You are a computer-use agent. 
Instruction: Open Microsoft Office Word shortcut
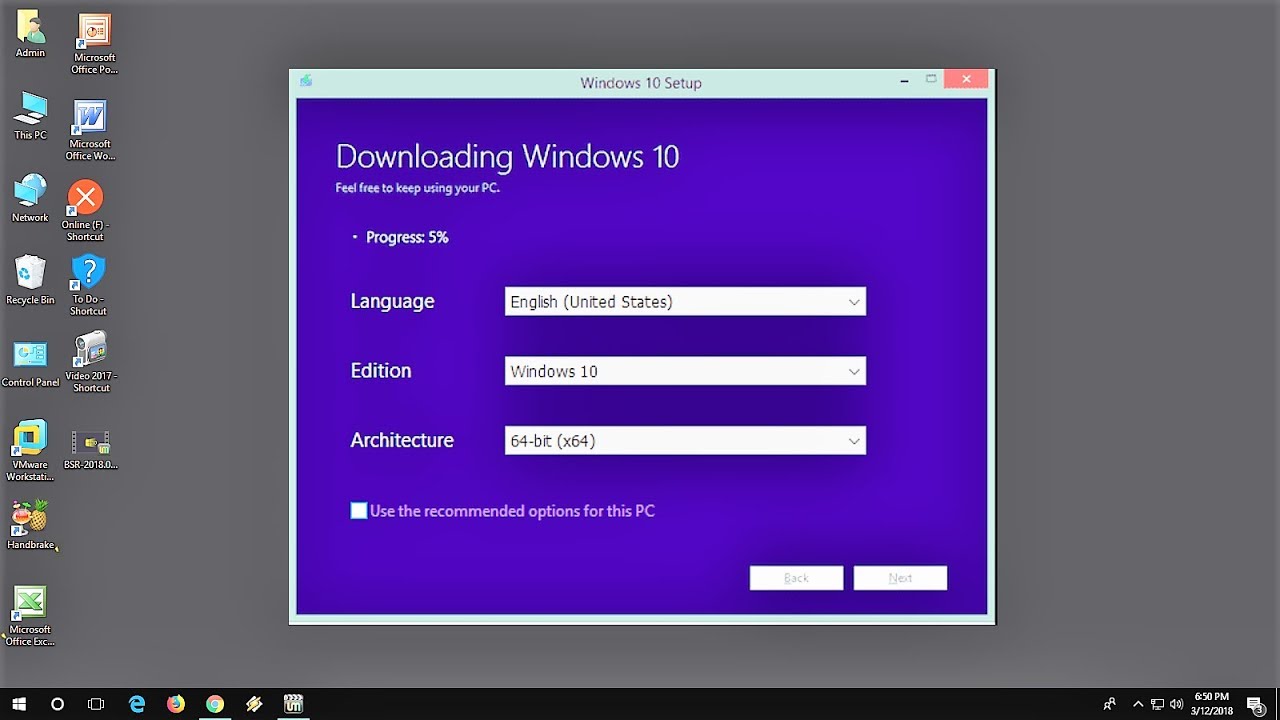pyautogui.click(x=90, y=130)
